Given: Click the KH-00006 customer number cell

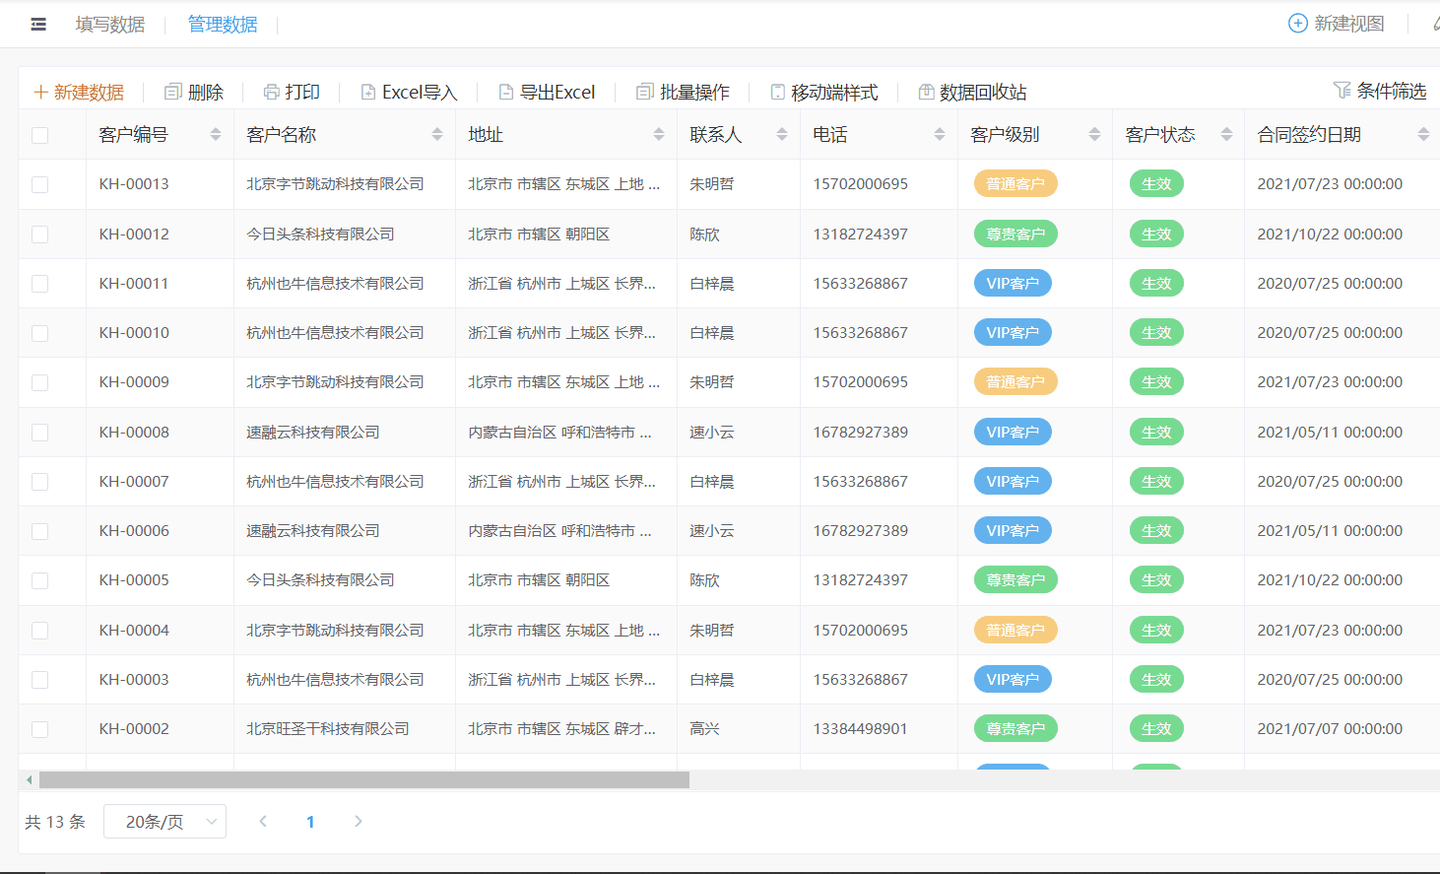Looking at the screenshot, I should click(134, 531).
